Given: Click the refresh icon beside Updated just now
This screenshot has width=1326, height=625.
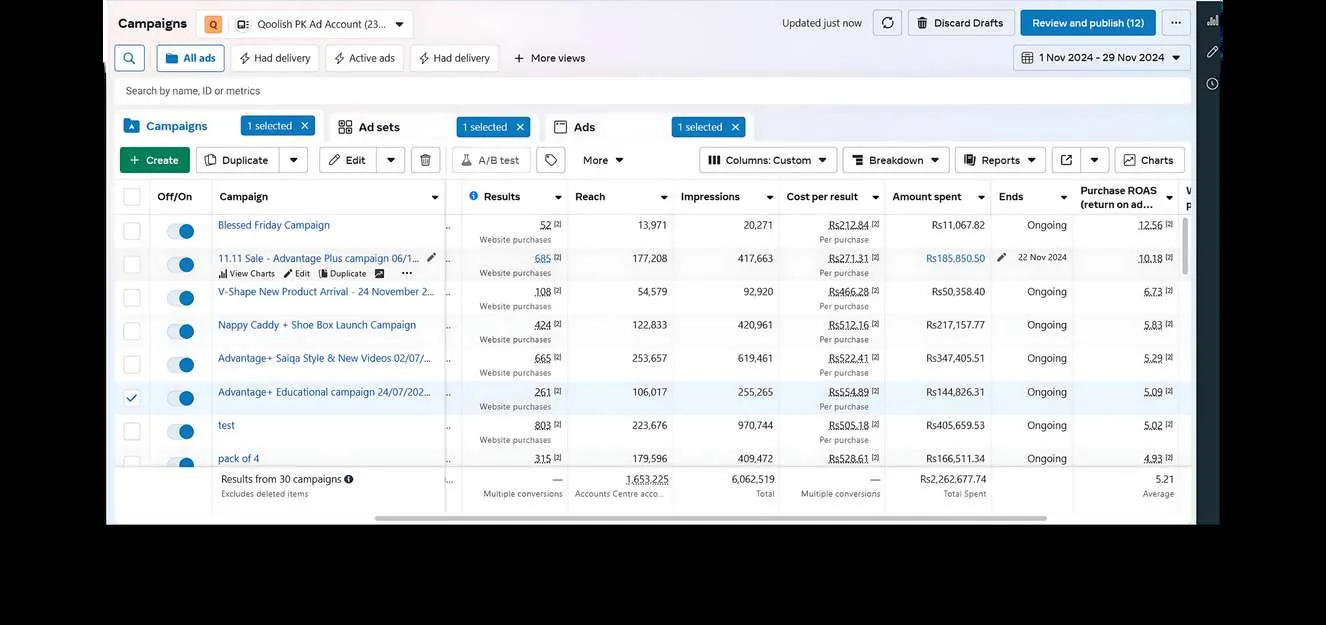Looking at the screenshot, I should (887, 23).
